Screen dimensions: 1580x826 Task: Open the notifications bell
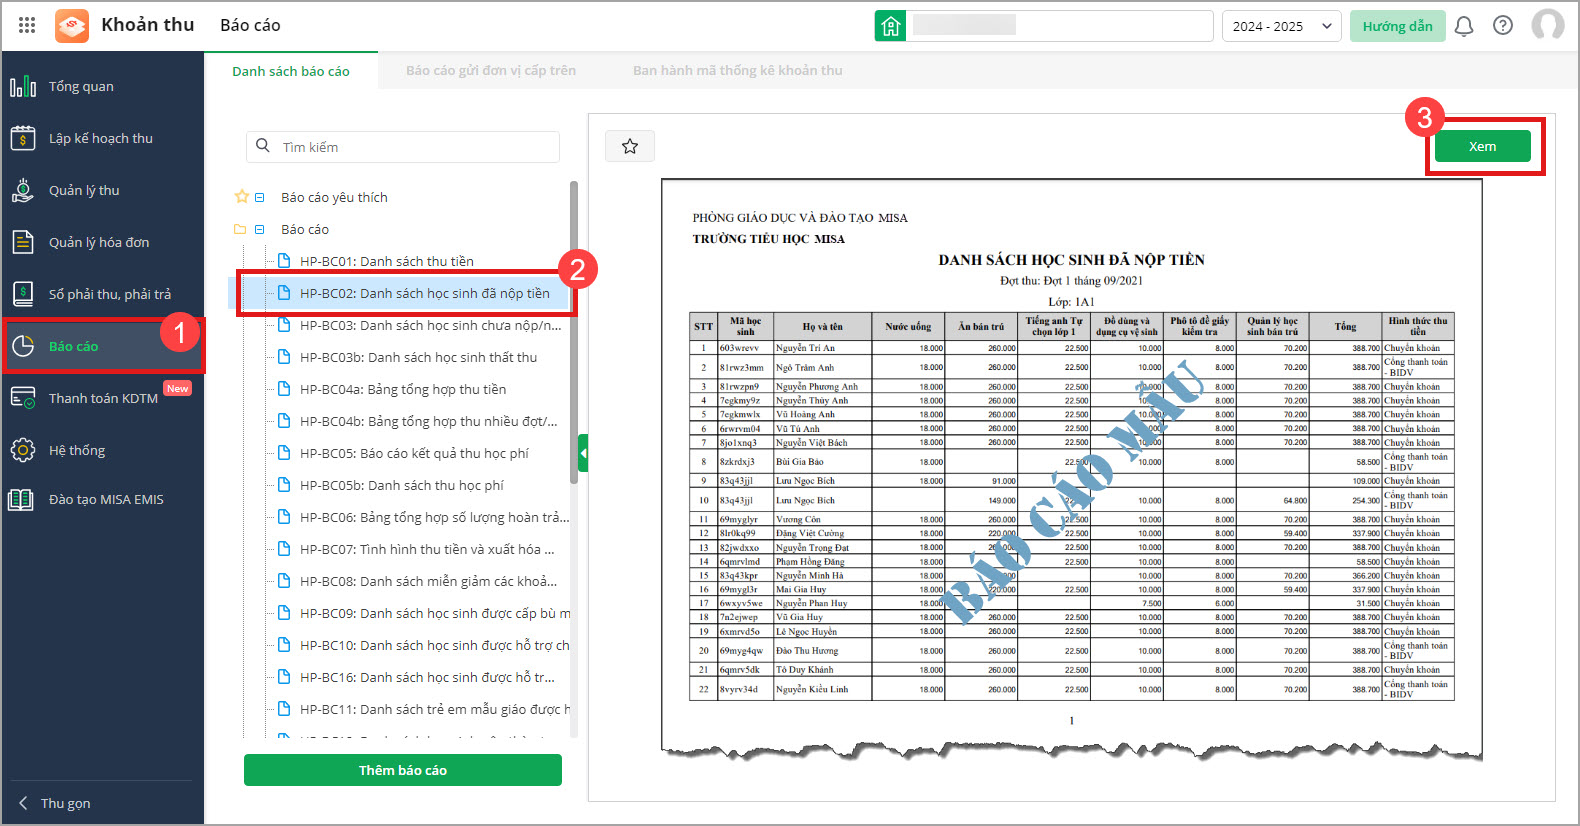(1463, 26)
